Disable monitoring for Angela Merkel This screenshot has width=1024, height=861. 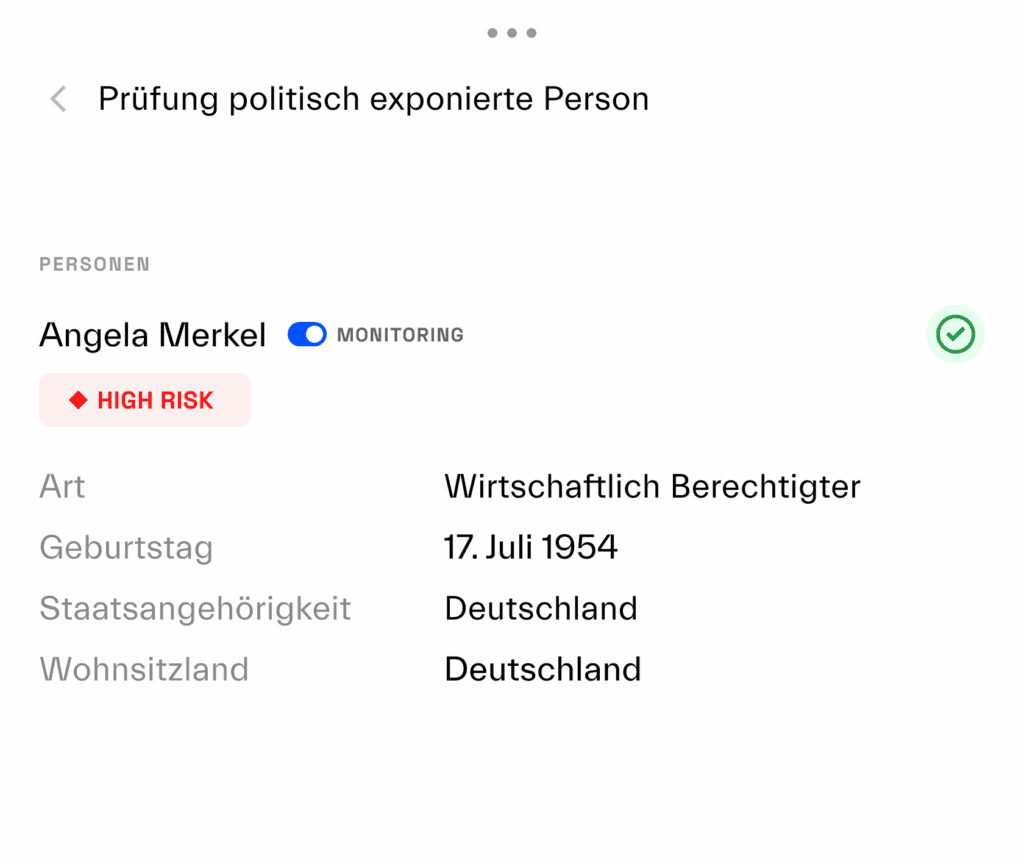[x=307, y=334]
